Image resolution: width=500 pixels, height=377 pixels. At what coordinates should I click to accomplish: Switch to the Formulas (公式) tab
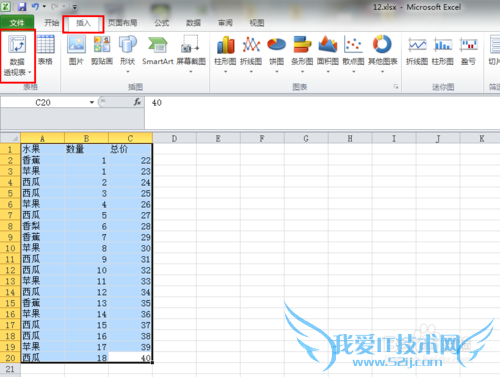point(162,23)
